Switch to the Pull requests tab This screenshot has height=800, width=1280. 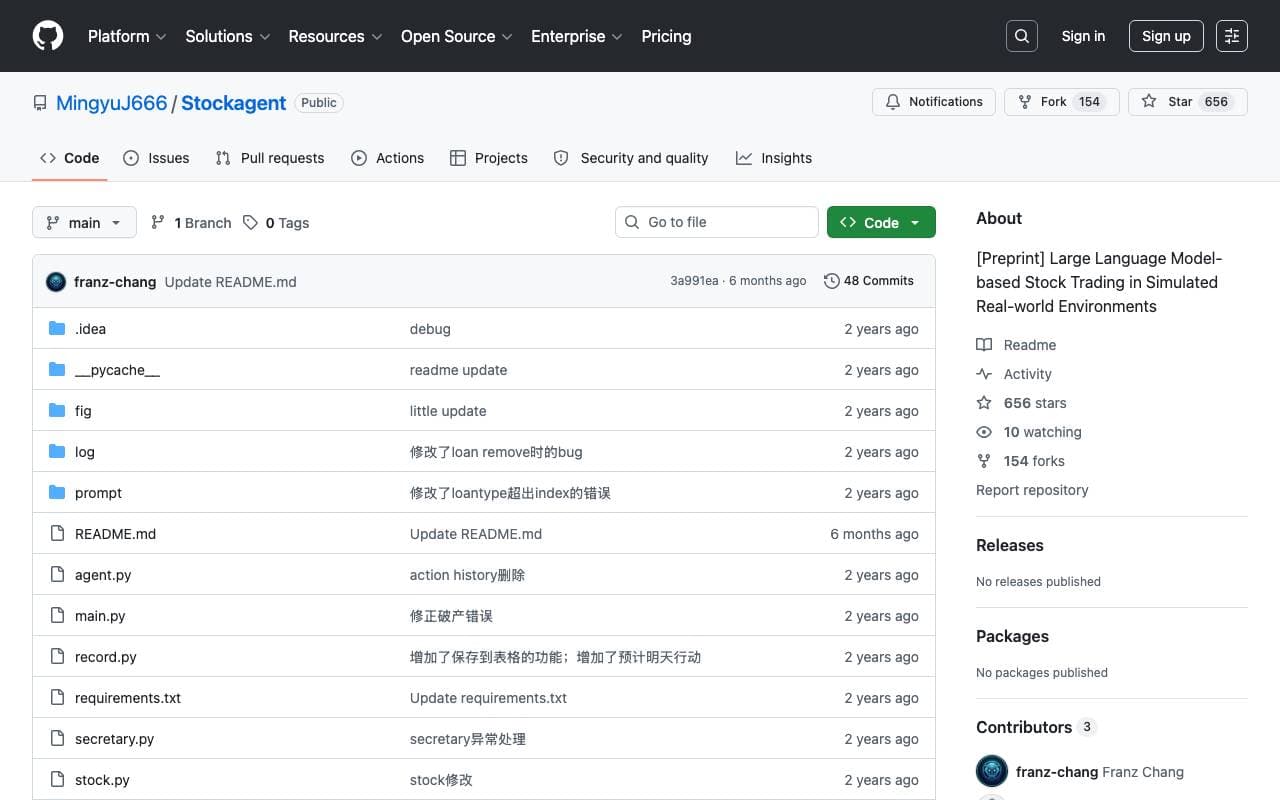click(x=270, y=158)
